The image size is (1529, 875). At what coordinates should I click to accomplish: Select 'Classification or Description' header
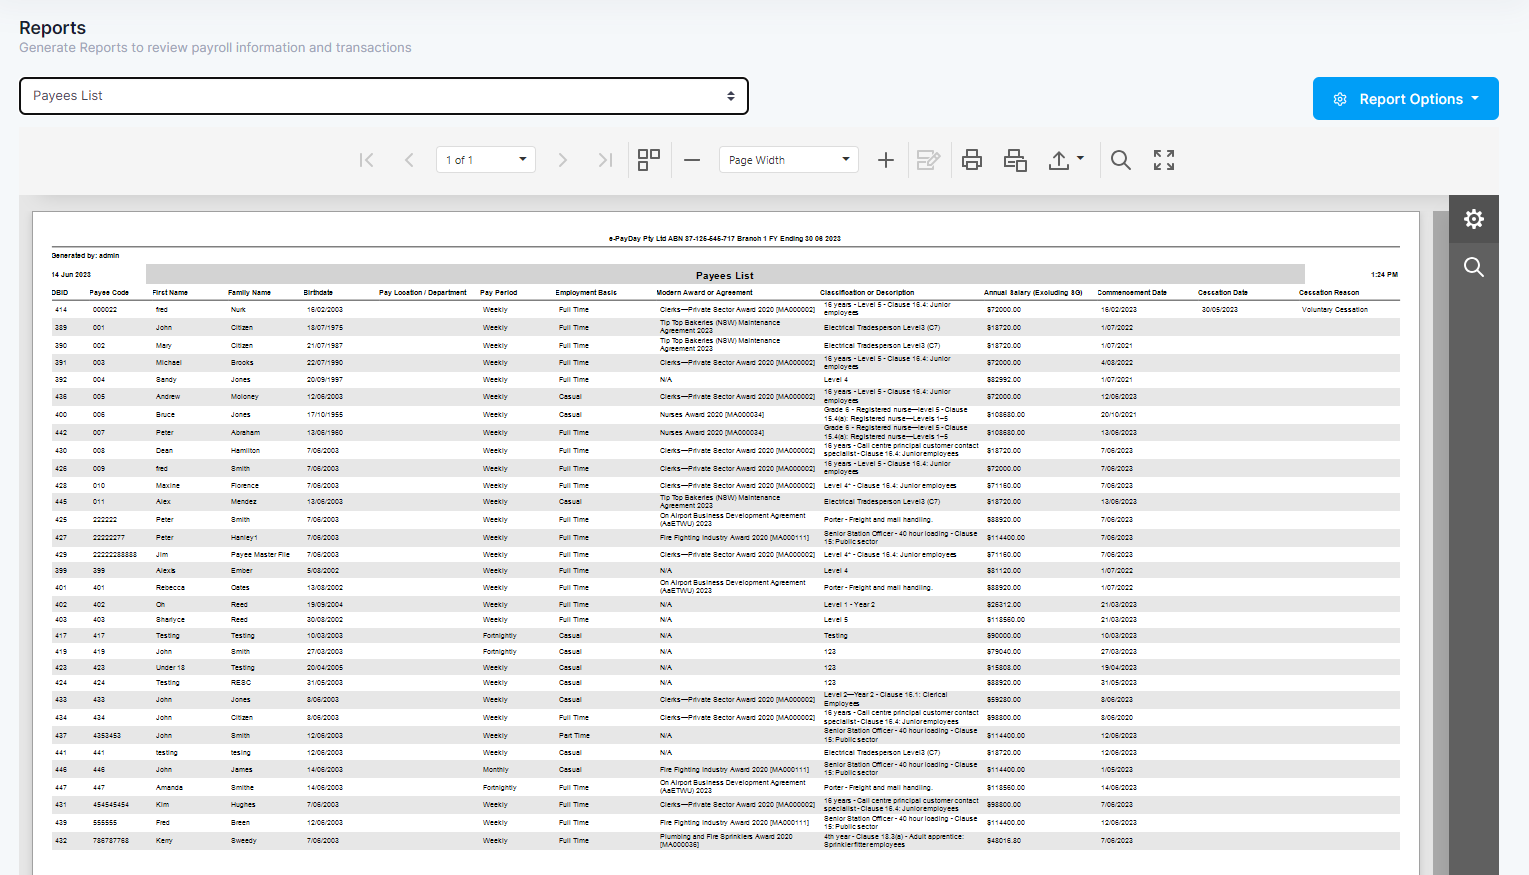pos(867,293)
